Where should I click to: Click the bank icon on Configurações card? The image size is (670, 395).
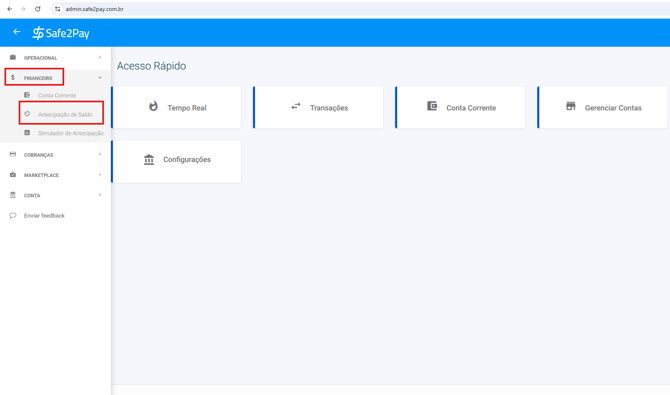click(x=149, y=159)
